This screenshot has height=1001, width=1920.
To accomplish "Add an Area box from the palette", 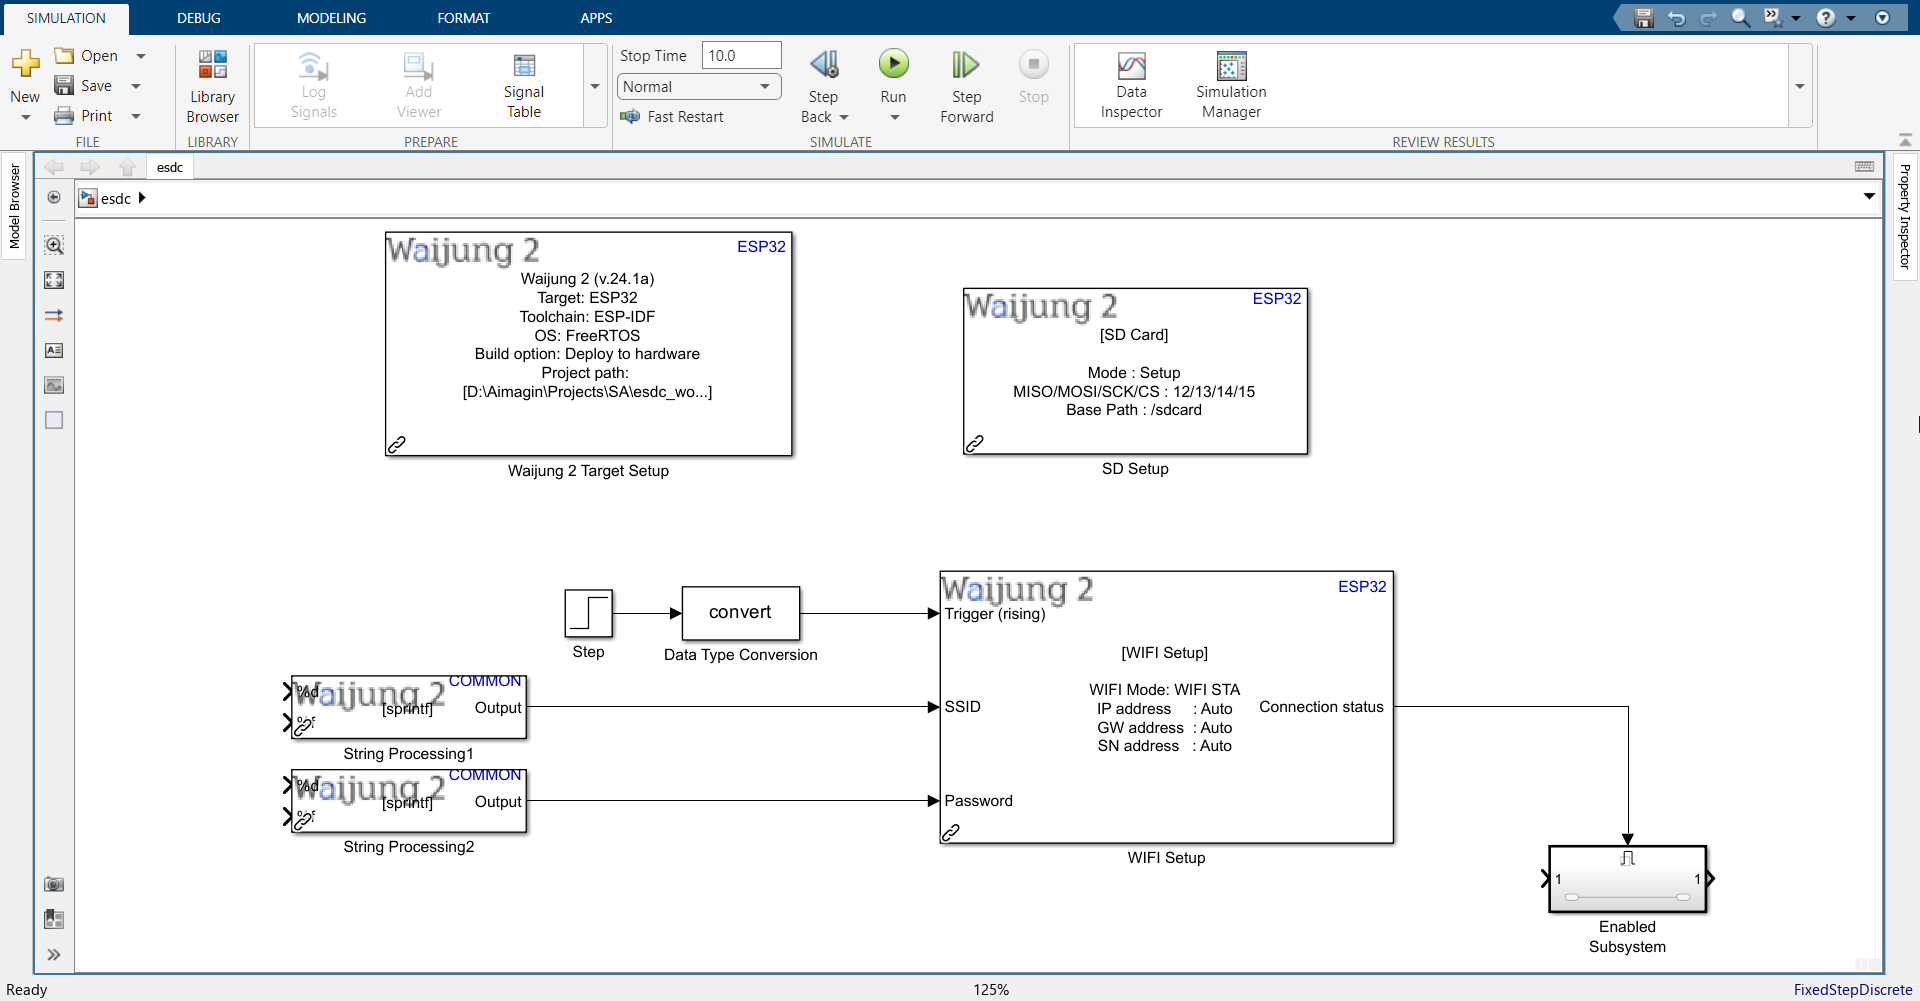I will coord(54,420).
